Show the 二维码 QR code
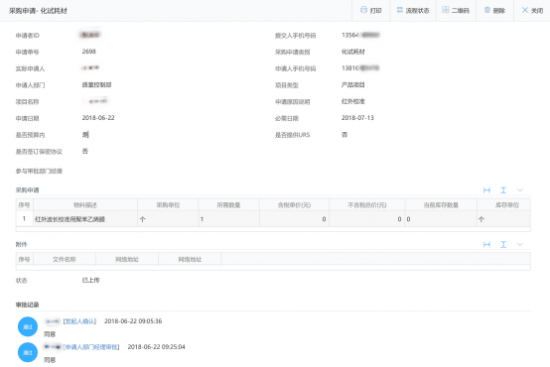Image resolution: width=550 pixels, height=367 pixels. [x=455, y=11]
